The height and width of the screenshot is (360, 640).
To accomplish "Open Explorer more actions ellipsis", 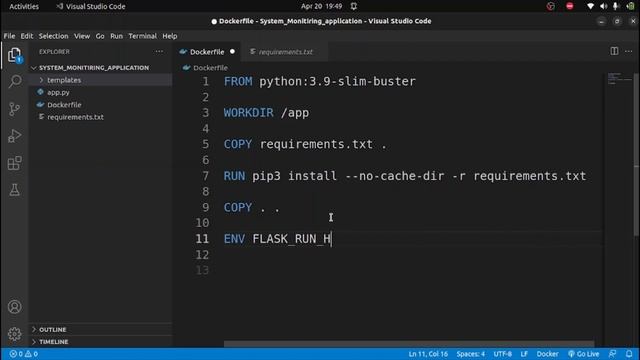I will click(159, 51).
